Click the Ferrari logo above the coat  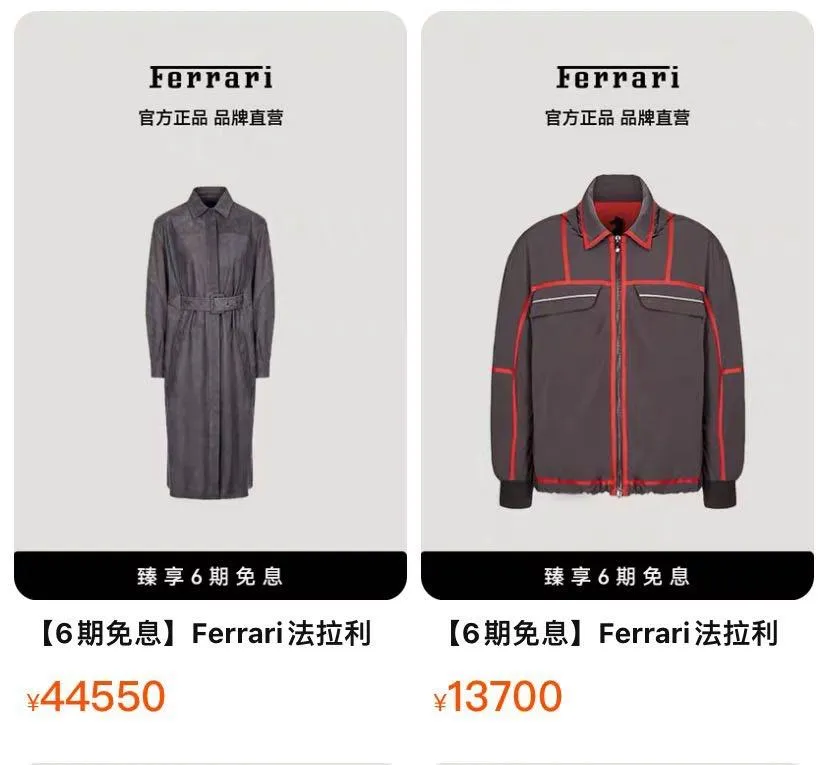click(x=211, y=77)
